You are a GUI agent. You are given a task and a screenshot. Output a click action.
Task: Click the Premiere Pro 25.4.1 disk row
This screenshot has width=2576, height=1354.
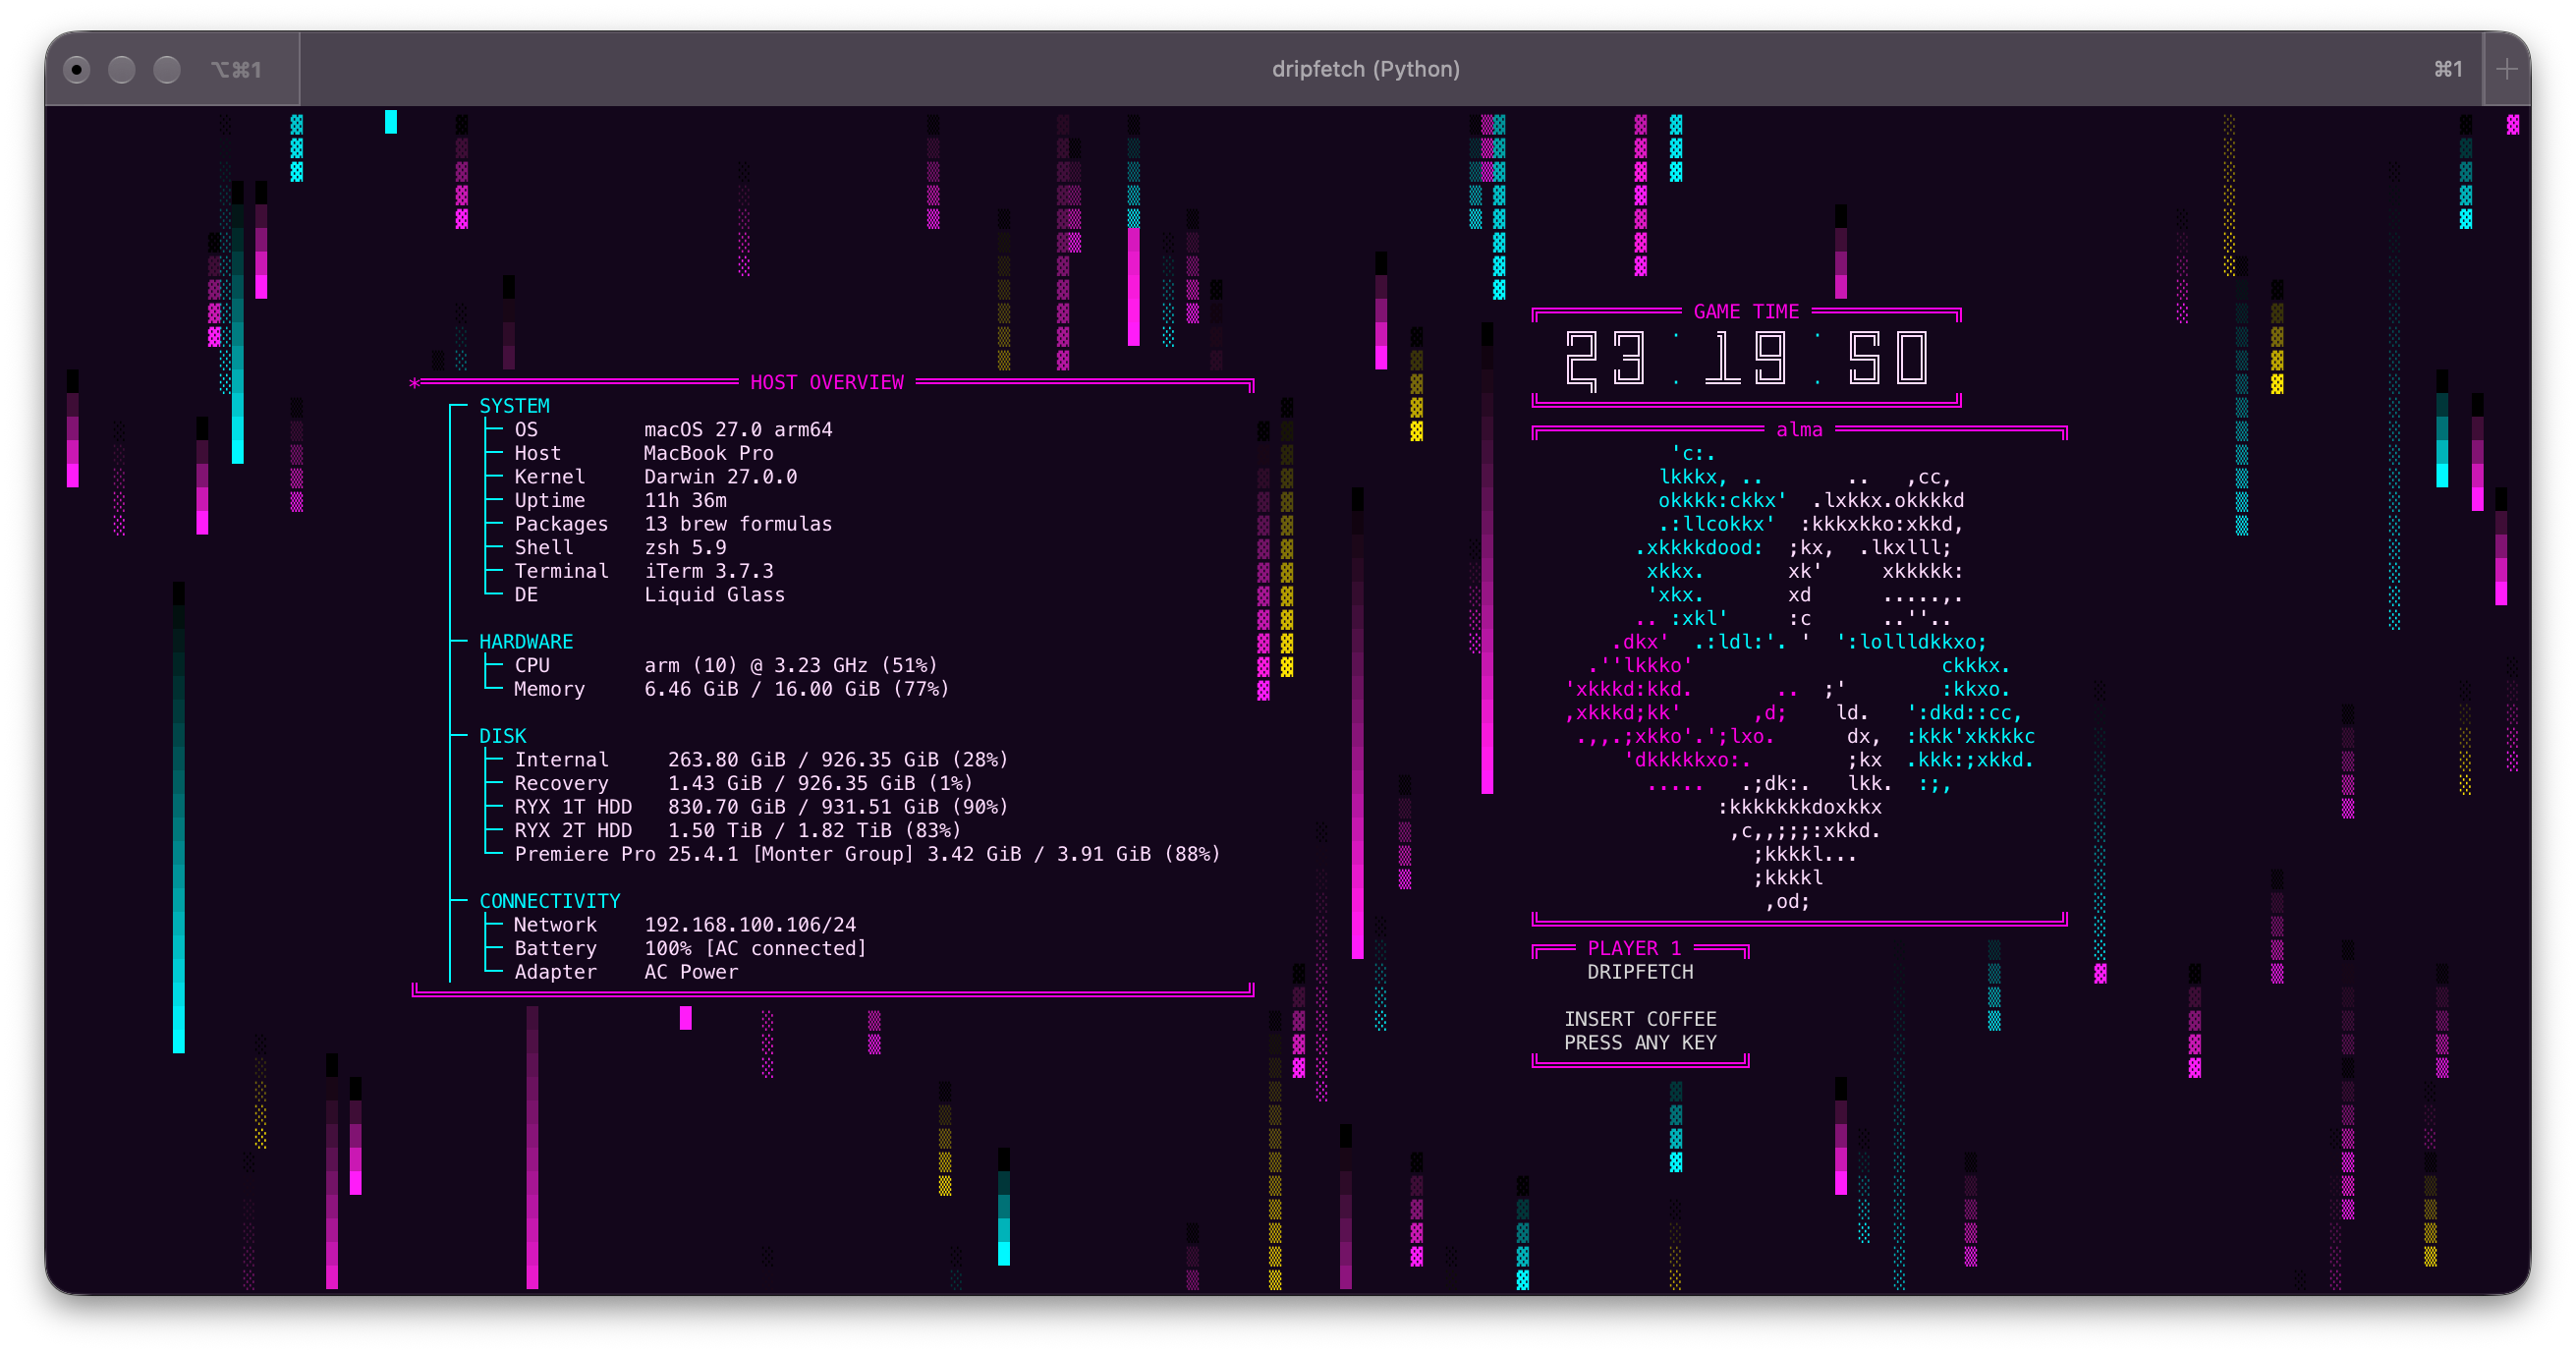click(x=867, y=854)
